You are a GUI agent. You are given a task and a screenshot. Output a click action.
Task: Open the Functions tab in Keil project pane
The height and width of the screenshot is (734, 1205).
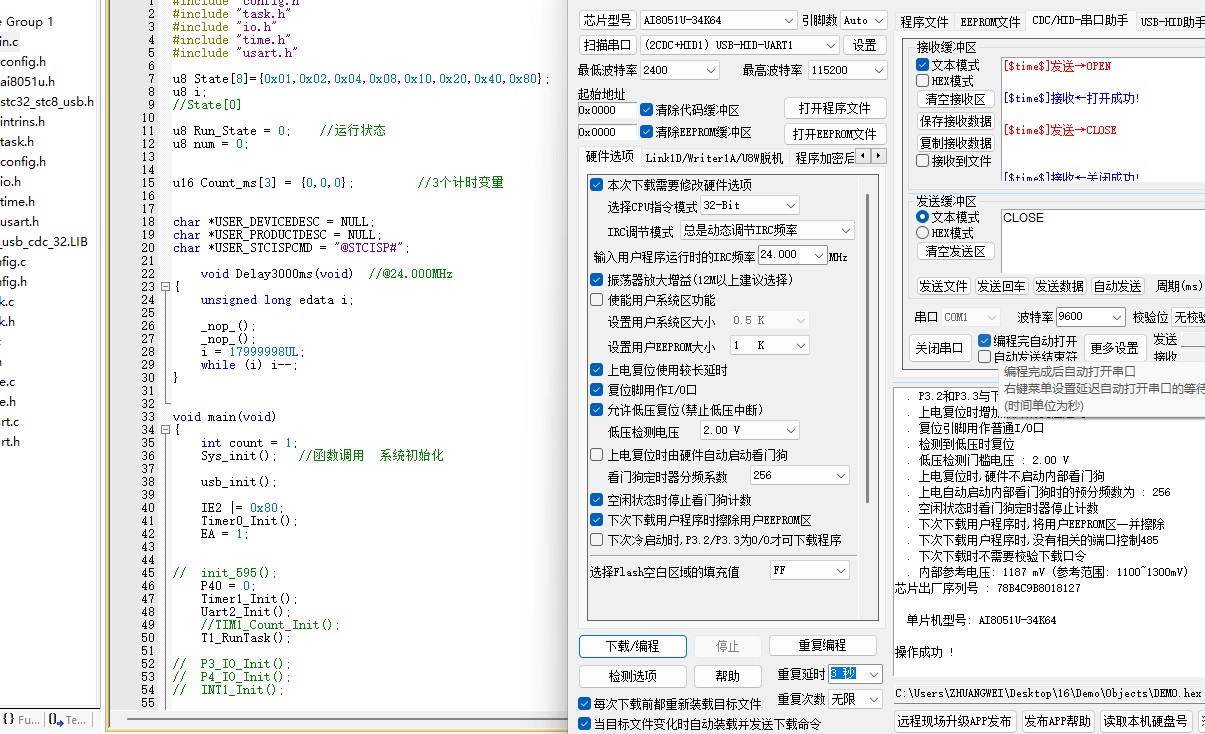21,719
